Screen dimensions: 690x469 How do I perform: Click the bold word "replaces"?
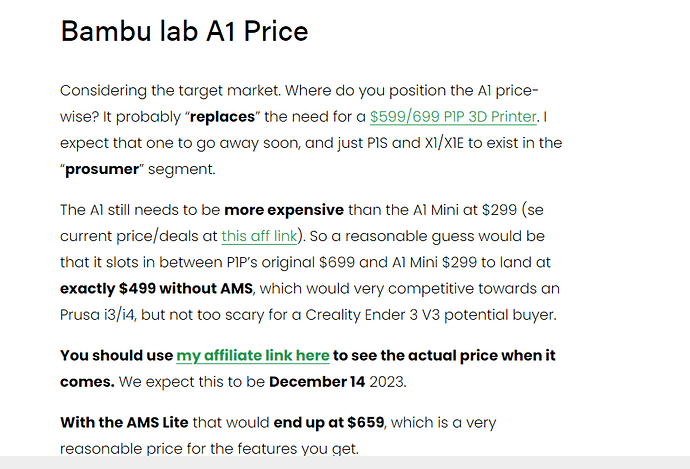[x=222, y=117]
